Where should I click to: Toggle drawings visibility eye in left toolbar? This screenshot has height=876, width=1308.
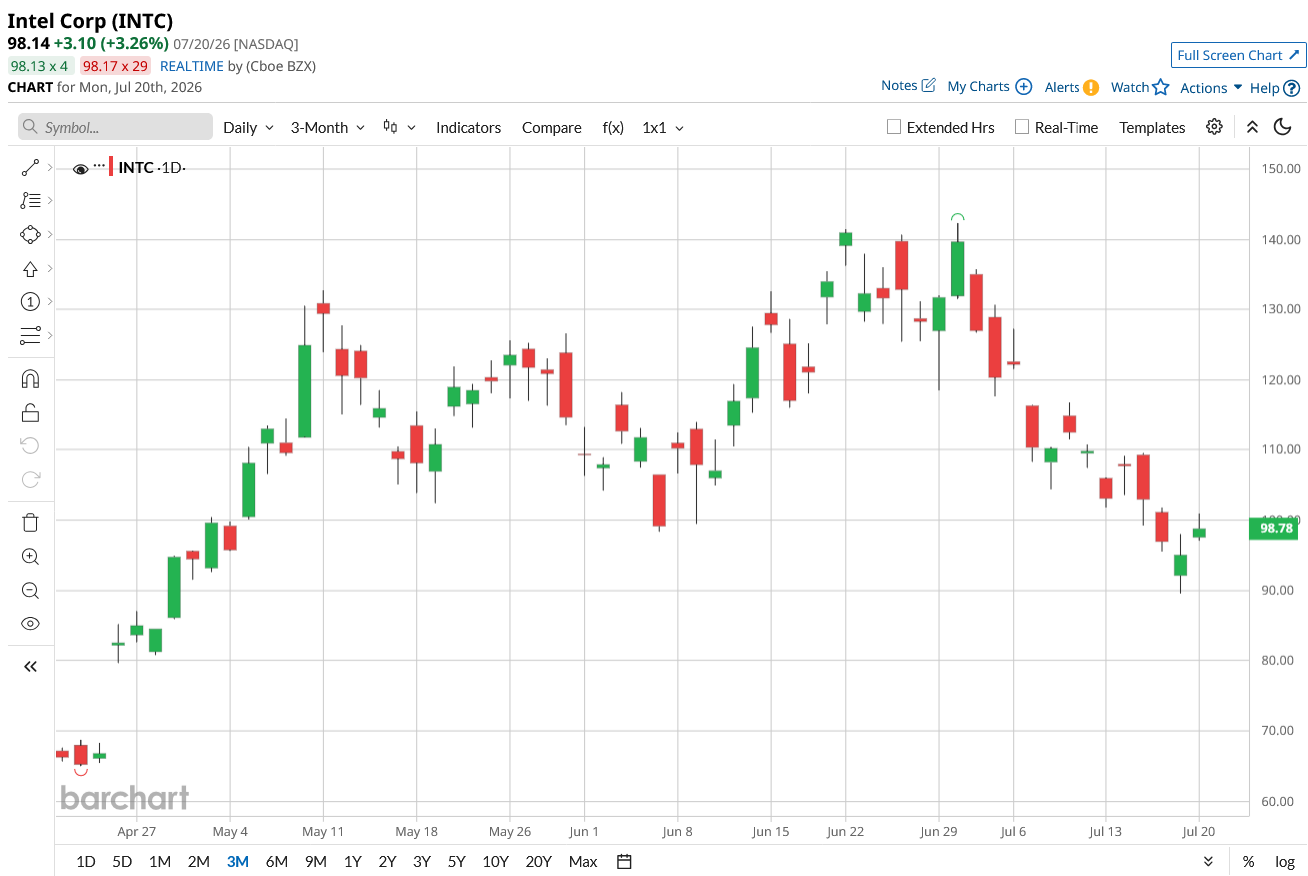(x=30, y=624)
